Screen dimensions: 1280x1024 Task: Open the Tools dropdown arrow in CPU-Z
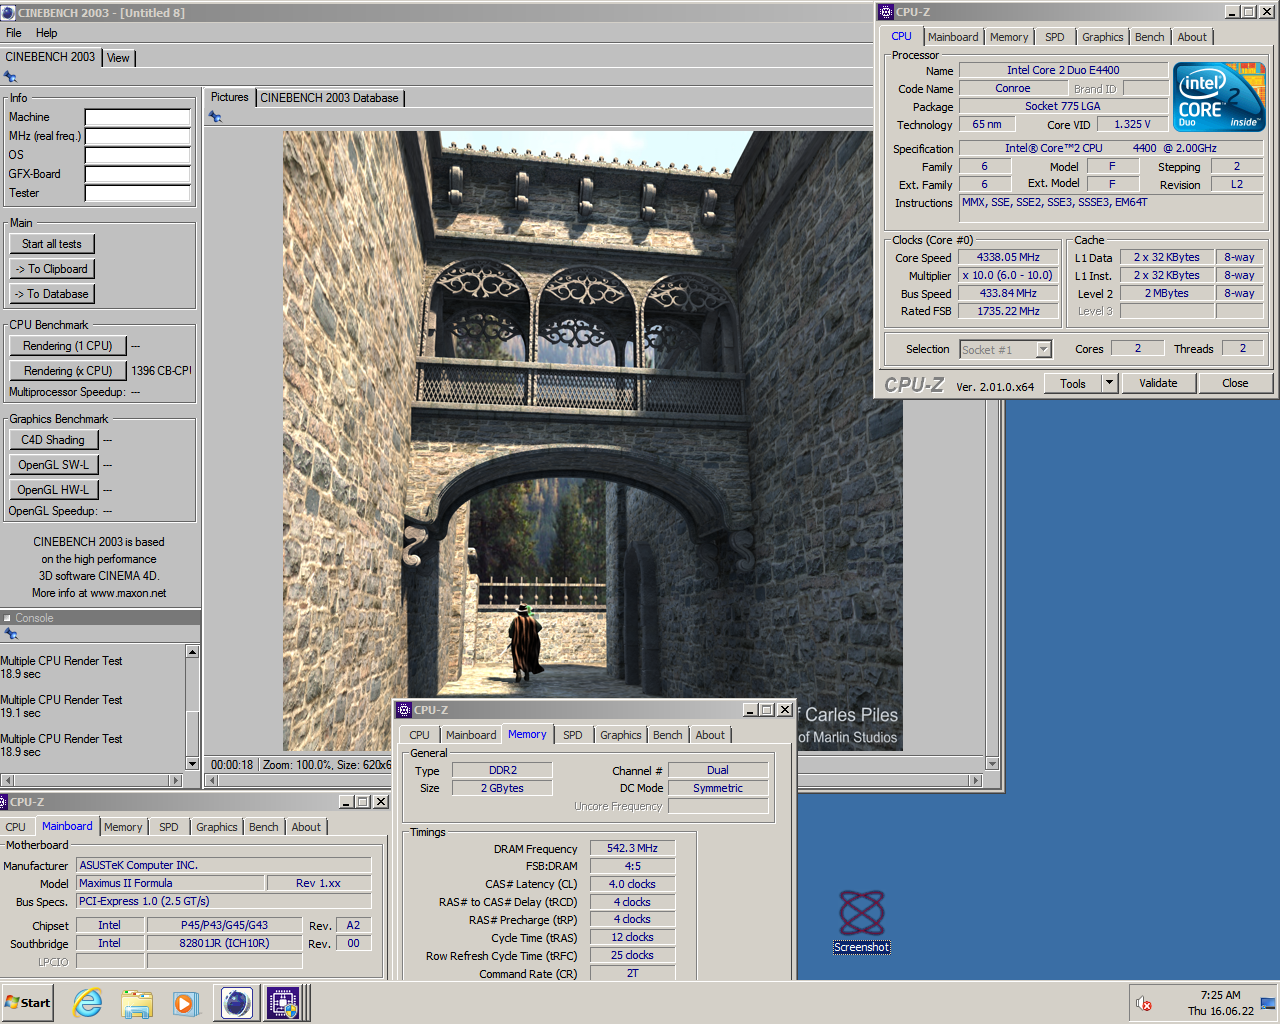(1109, 383)
